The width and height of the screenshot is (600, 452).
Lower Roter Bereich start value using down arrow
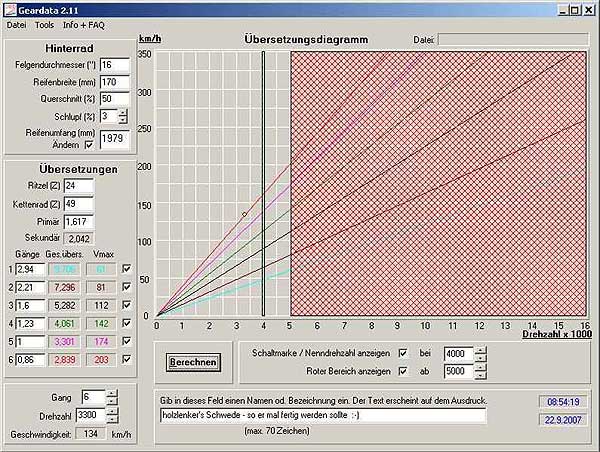click(480, 376)
